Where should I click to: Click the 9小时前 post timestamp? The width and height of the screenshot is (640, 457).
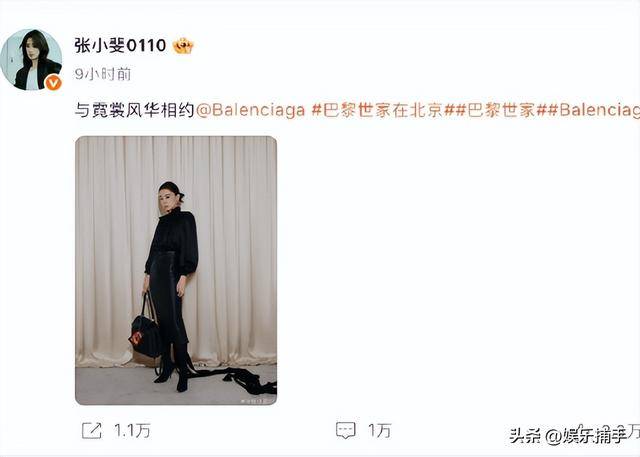click(x=103, y=74)
